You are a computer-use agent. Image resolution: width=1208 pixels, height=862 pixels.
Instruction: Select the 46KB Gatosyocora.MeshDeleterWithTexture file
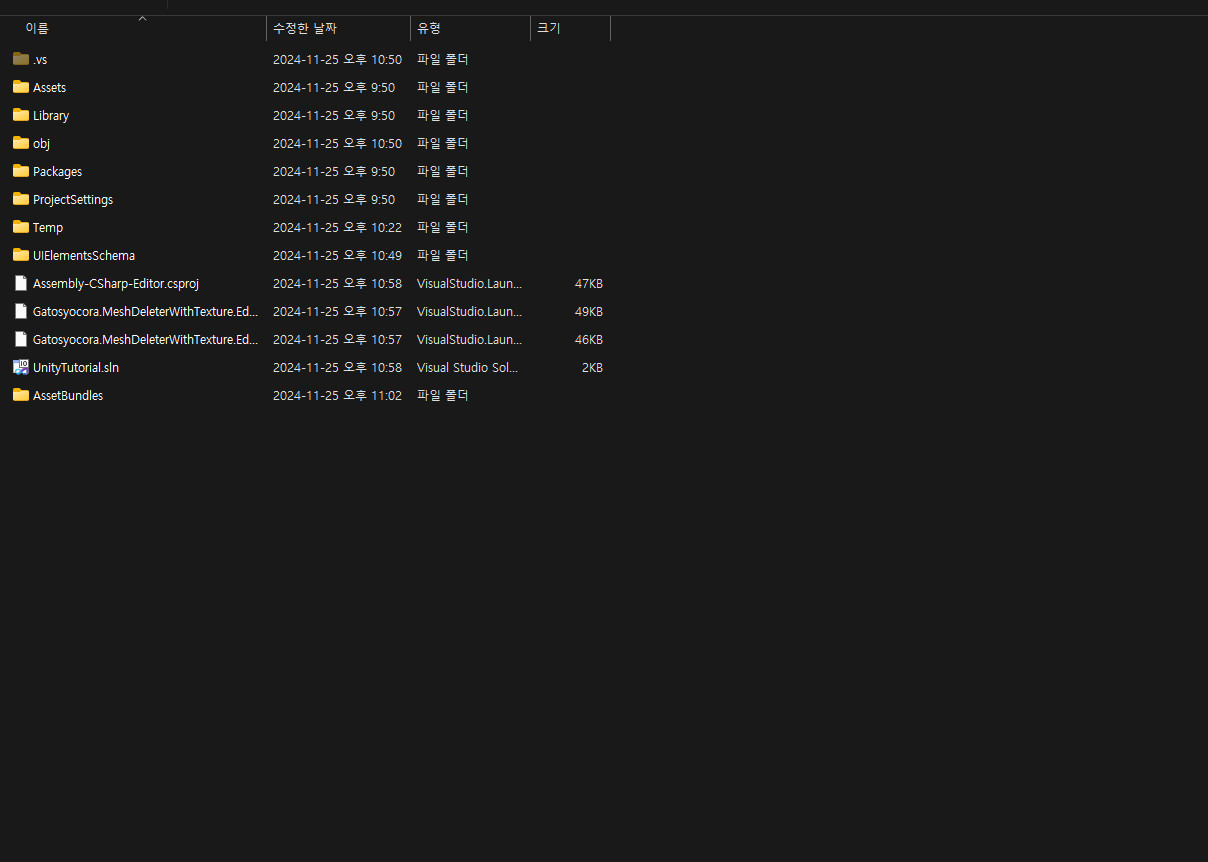(145, 340)
